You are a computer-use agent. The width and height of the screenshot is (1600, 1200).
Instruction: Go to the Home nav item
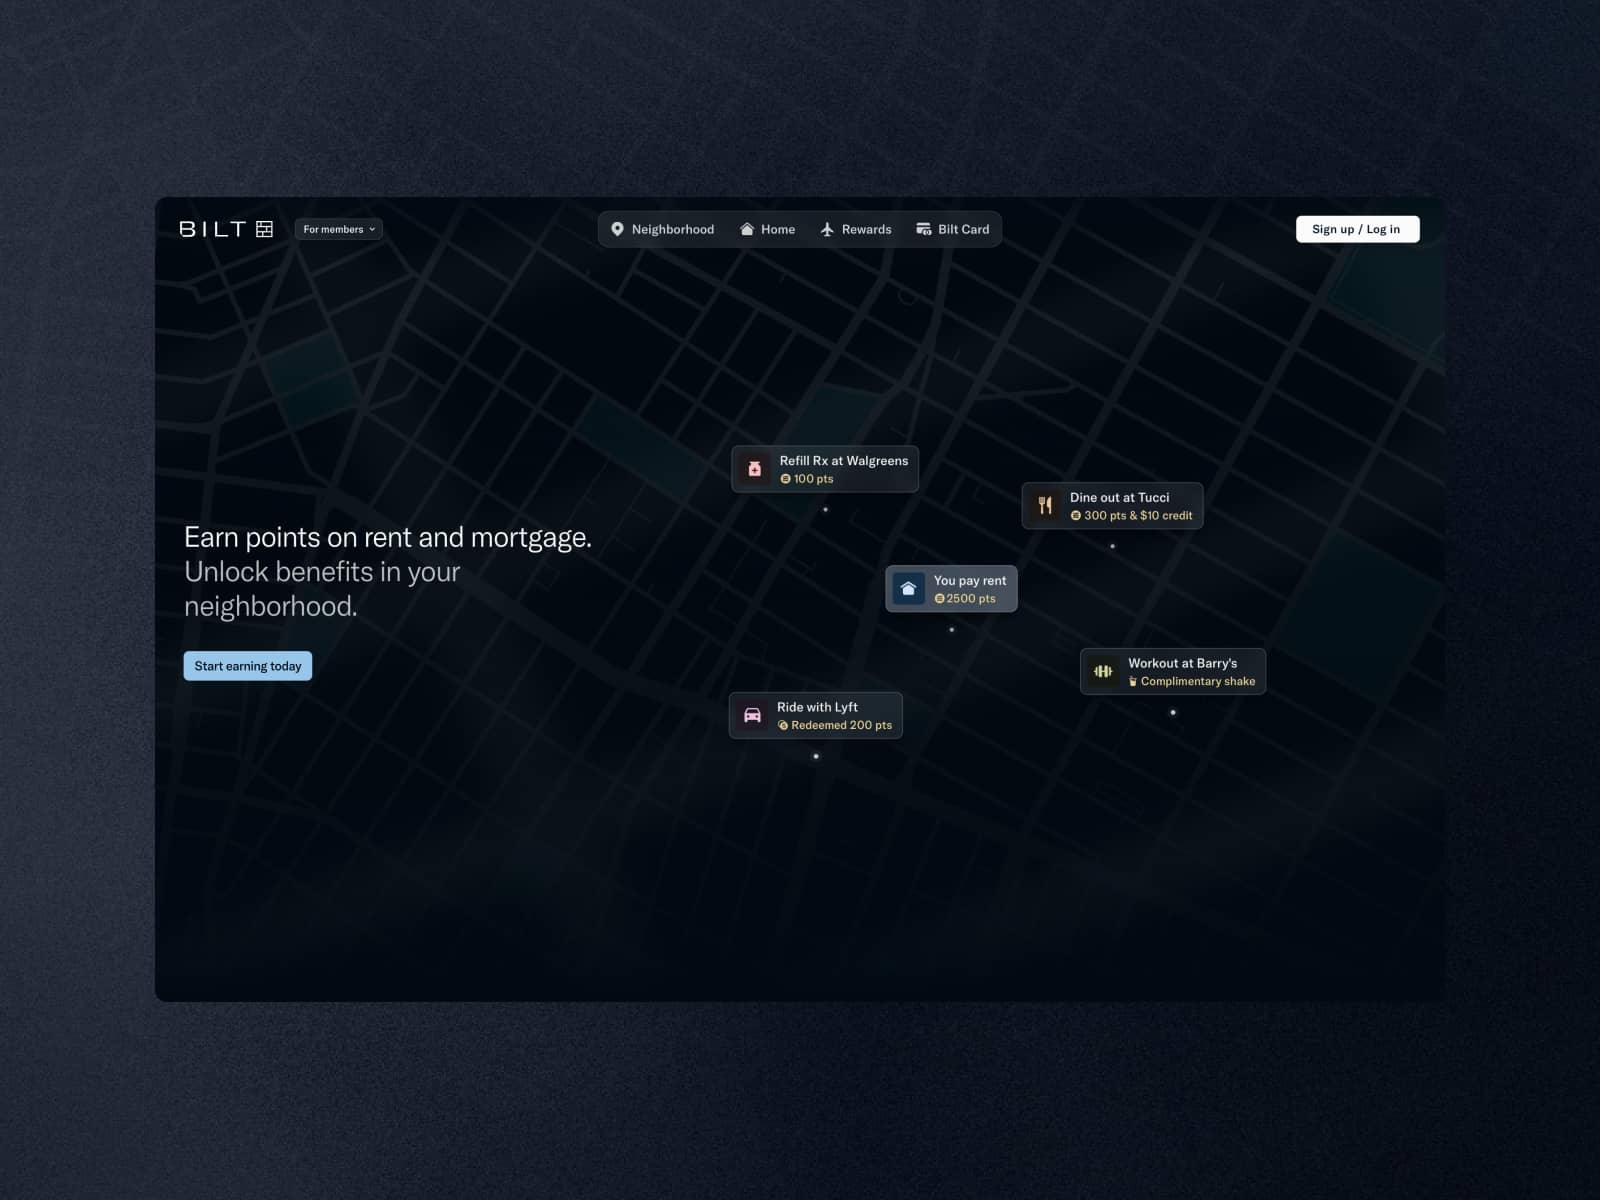pos(768,229)
